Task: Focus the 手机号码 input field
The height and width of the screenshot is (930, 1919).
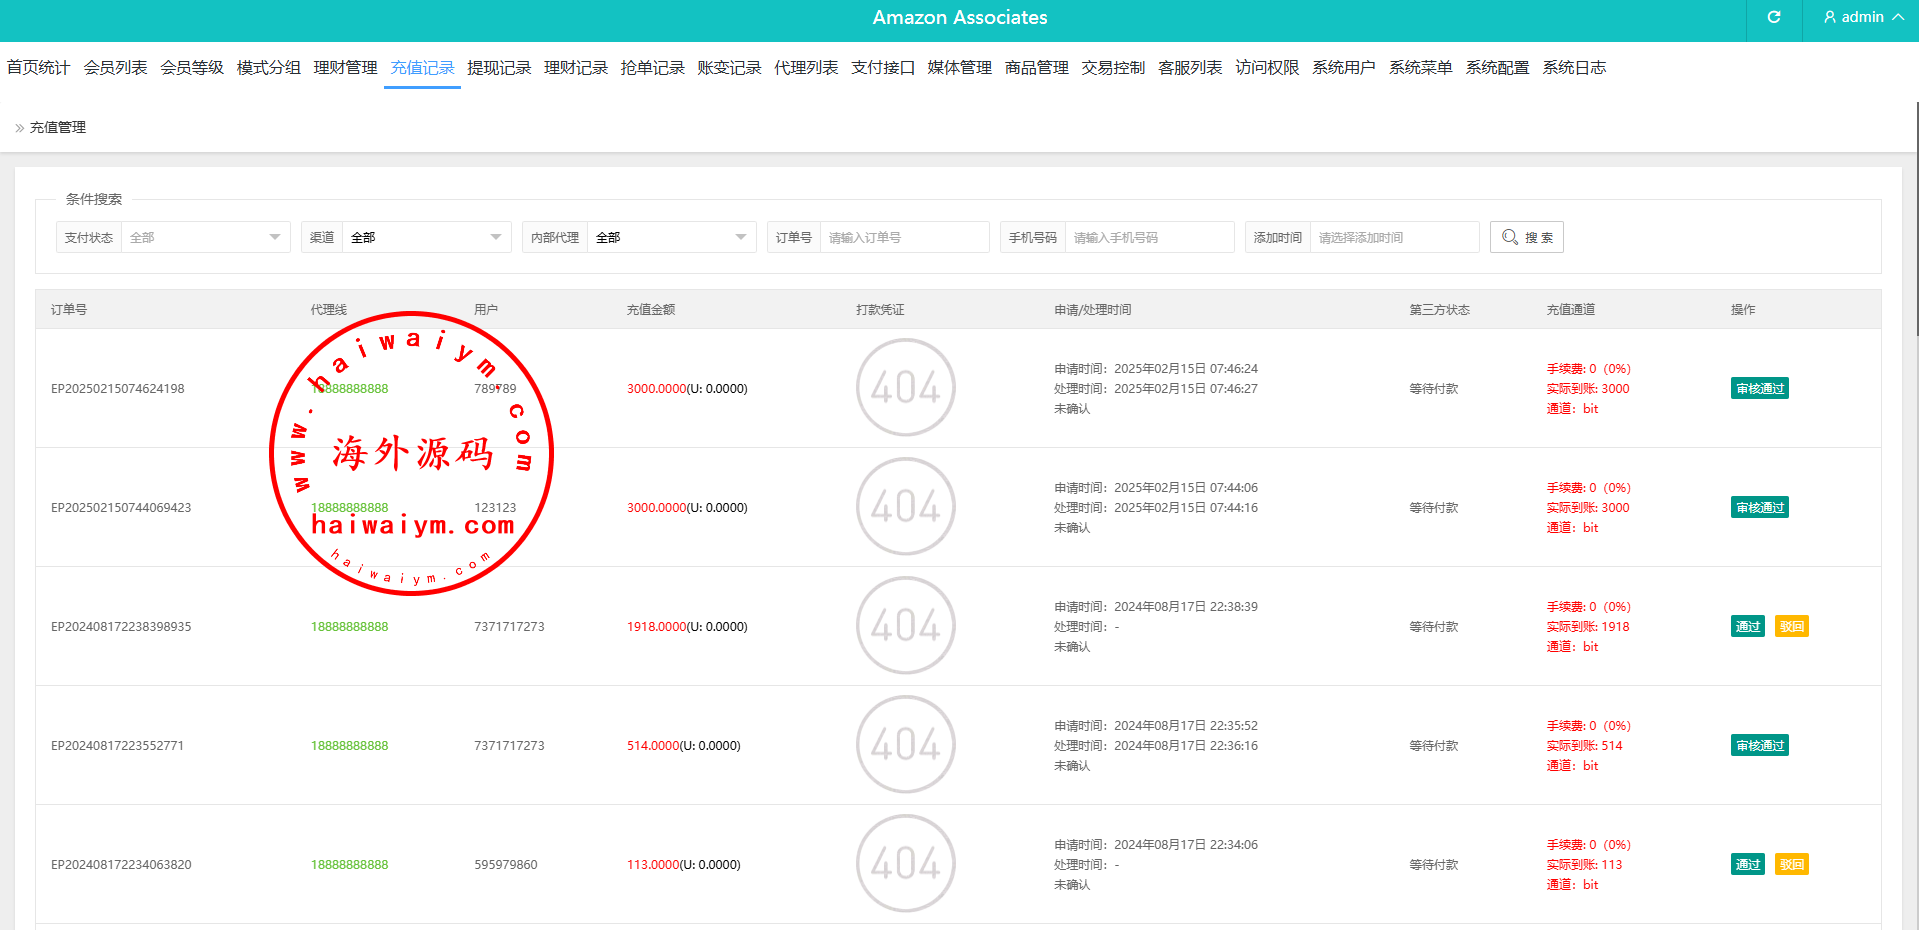Action: 1148,237
